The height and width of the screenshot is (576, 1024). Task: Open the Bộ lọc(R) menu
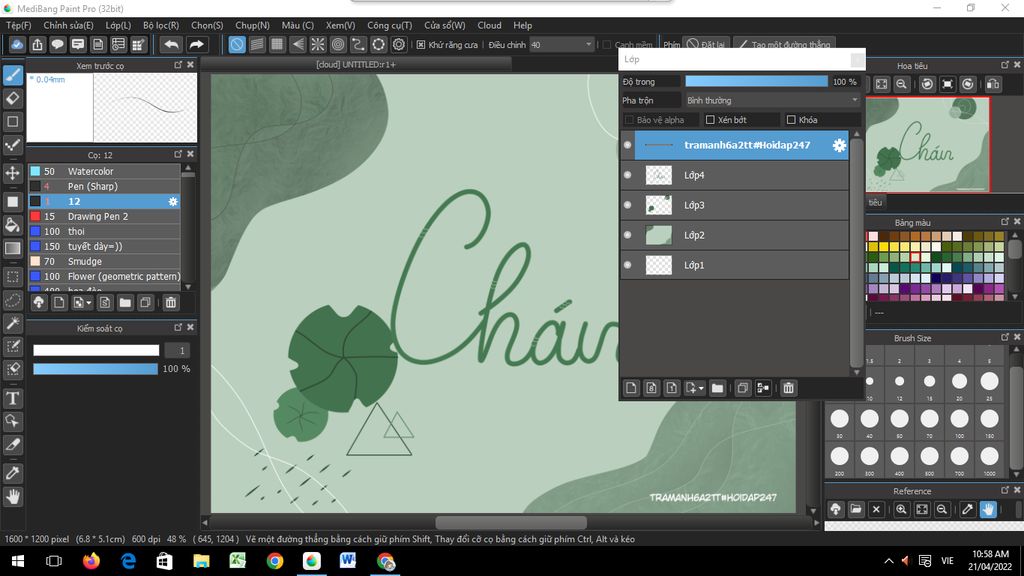click(x=161, y=25)
